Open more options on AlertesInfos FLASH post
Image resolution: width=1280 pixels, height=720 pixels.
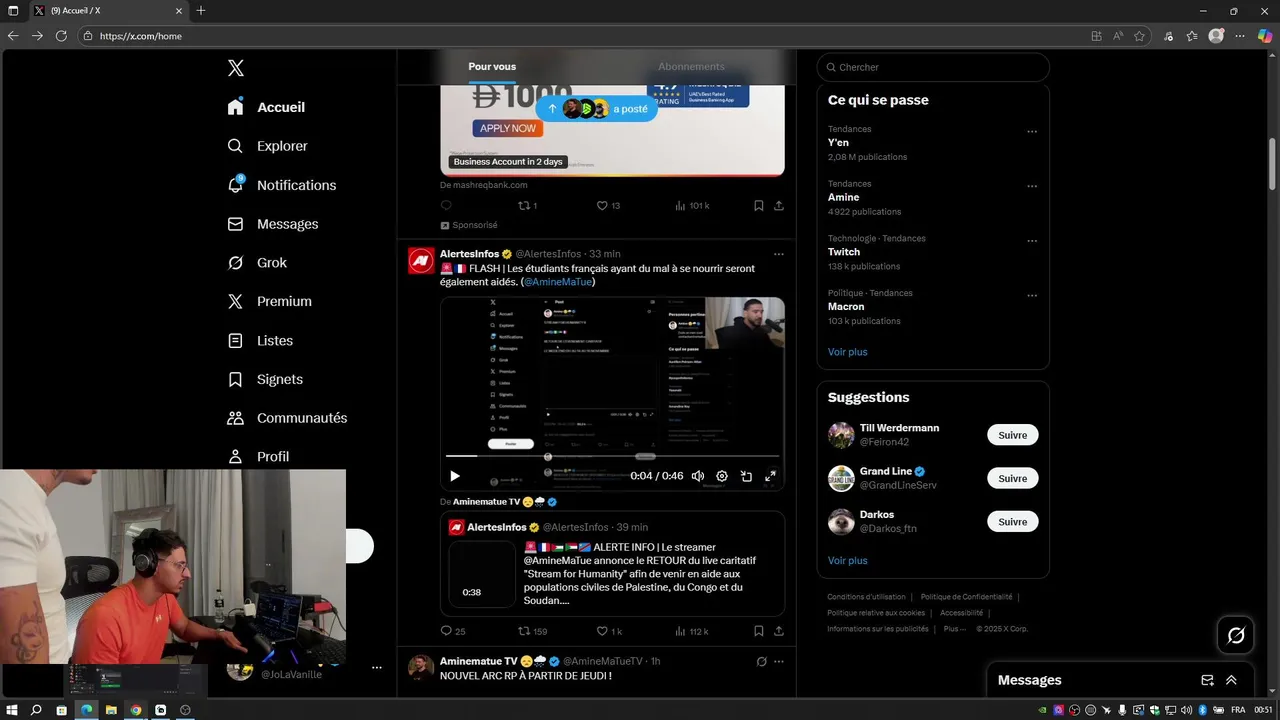[x=779, y=254]
